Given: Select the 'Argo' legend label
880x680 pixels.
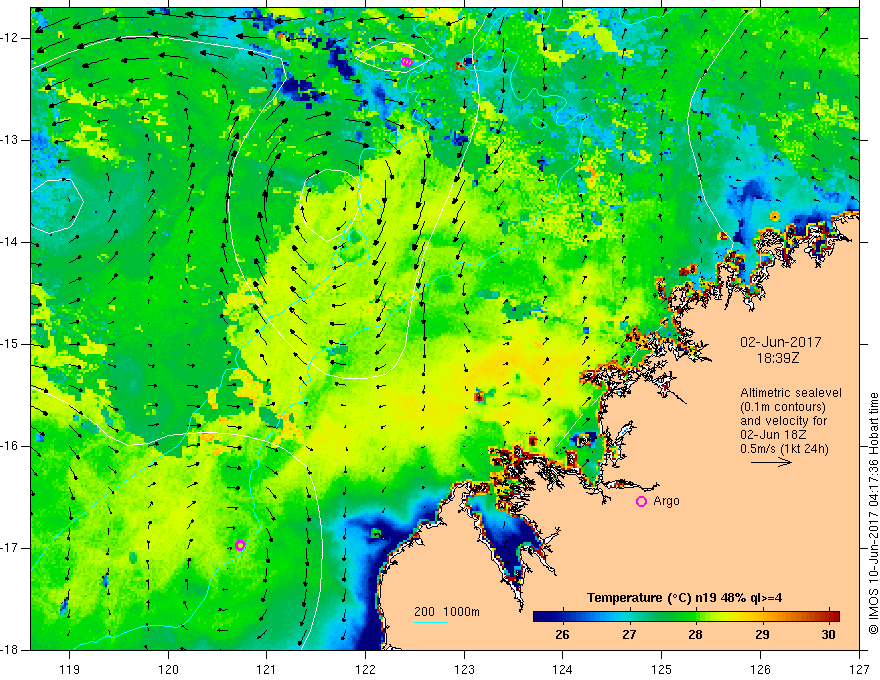Looking at the screenshot, I should click(666, 501).
